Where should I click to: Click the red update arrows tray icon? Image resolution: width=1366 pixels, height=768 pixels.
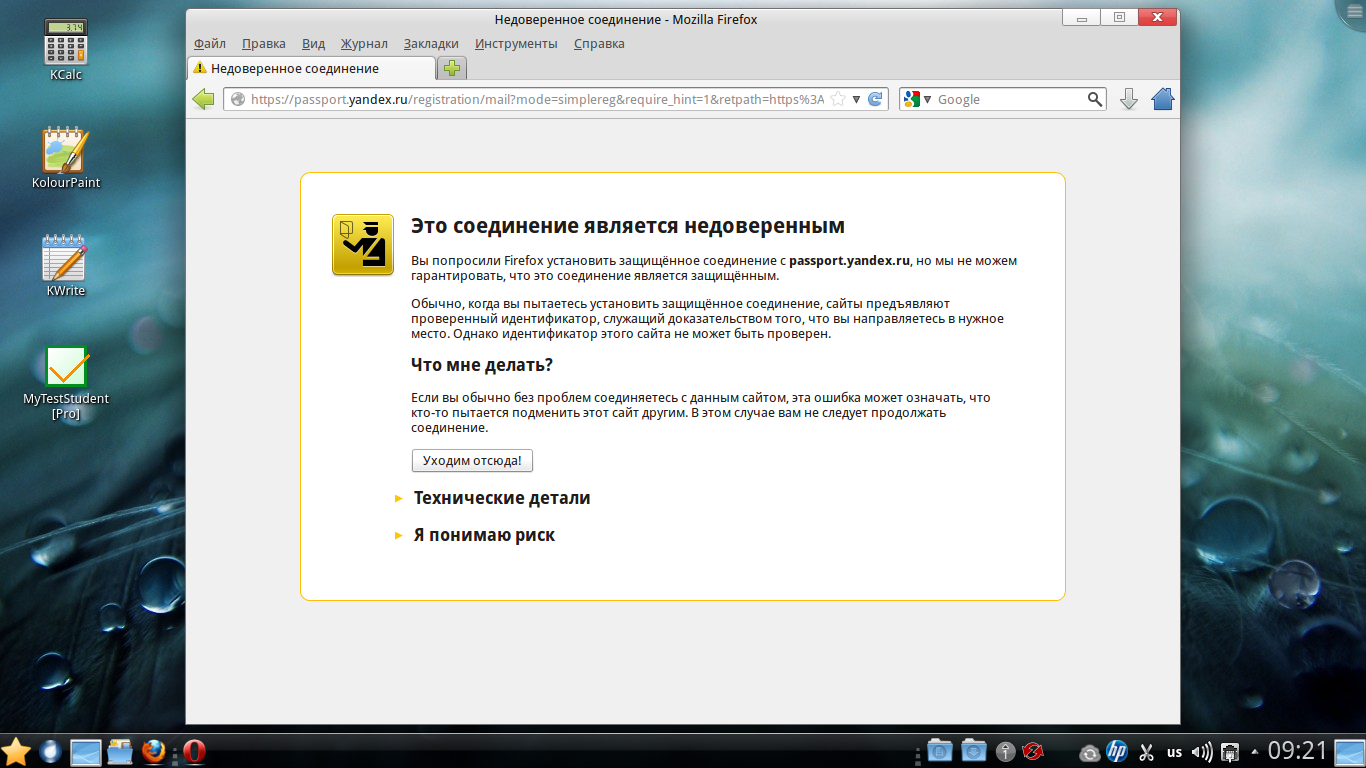tap(1034, 751)
